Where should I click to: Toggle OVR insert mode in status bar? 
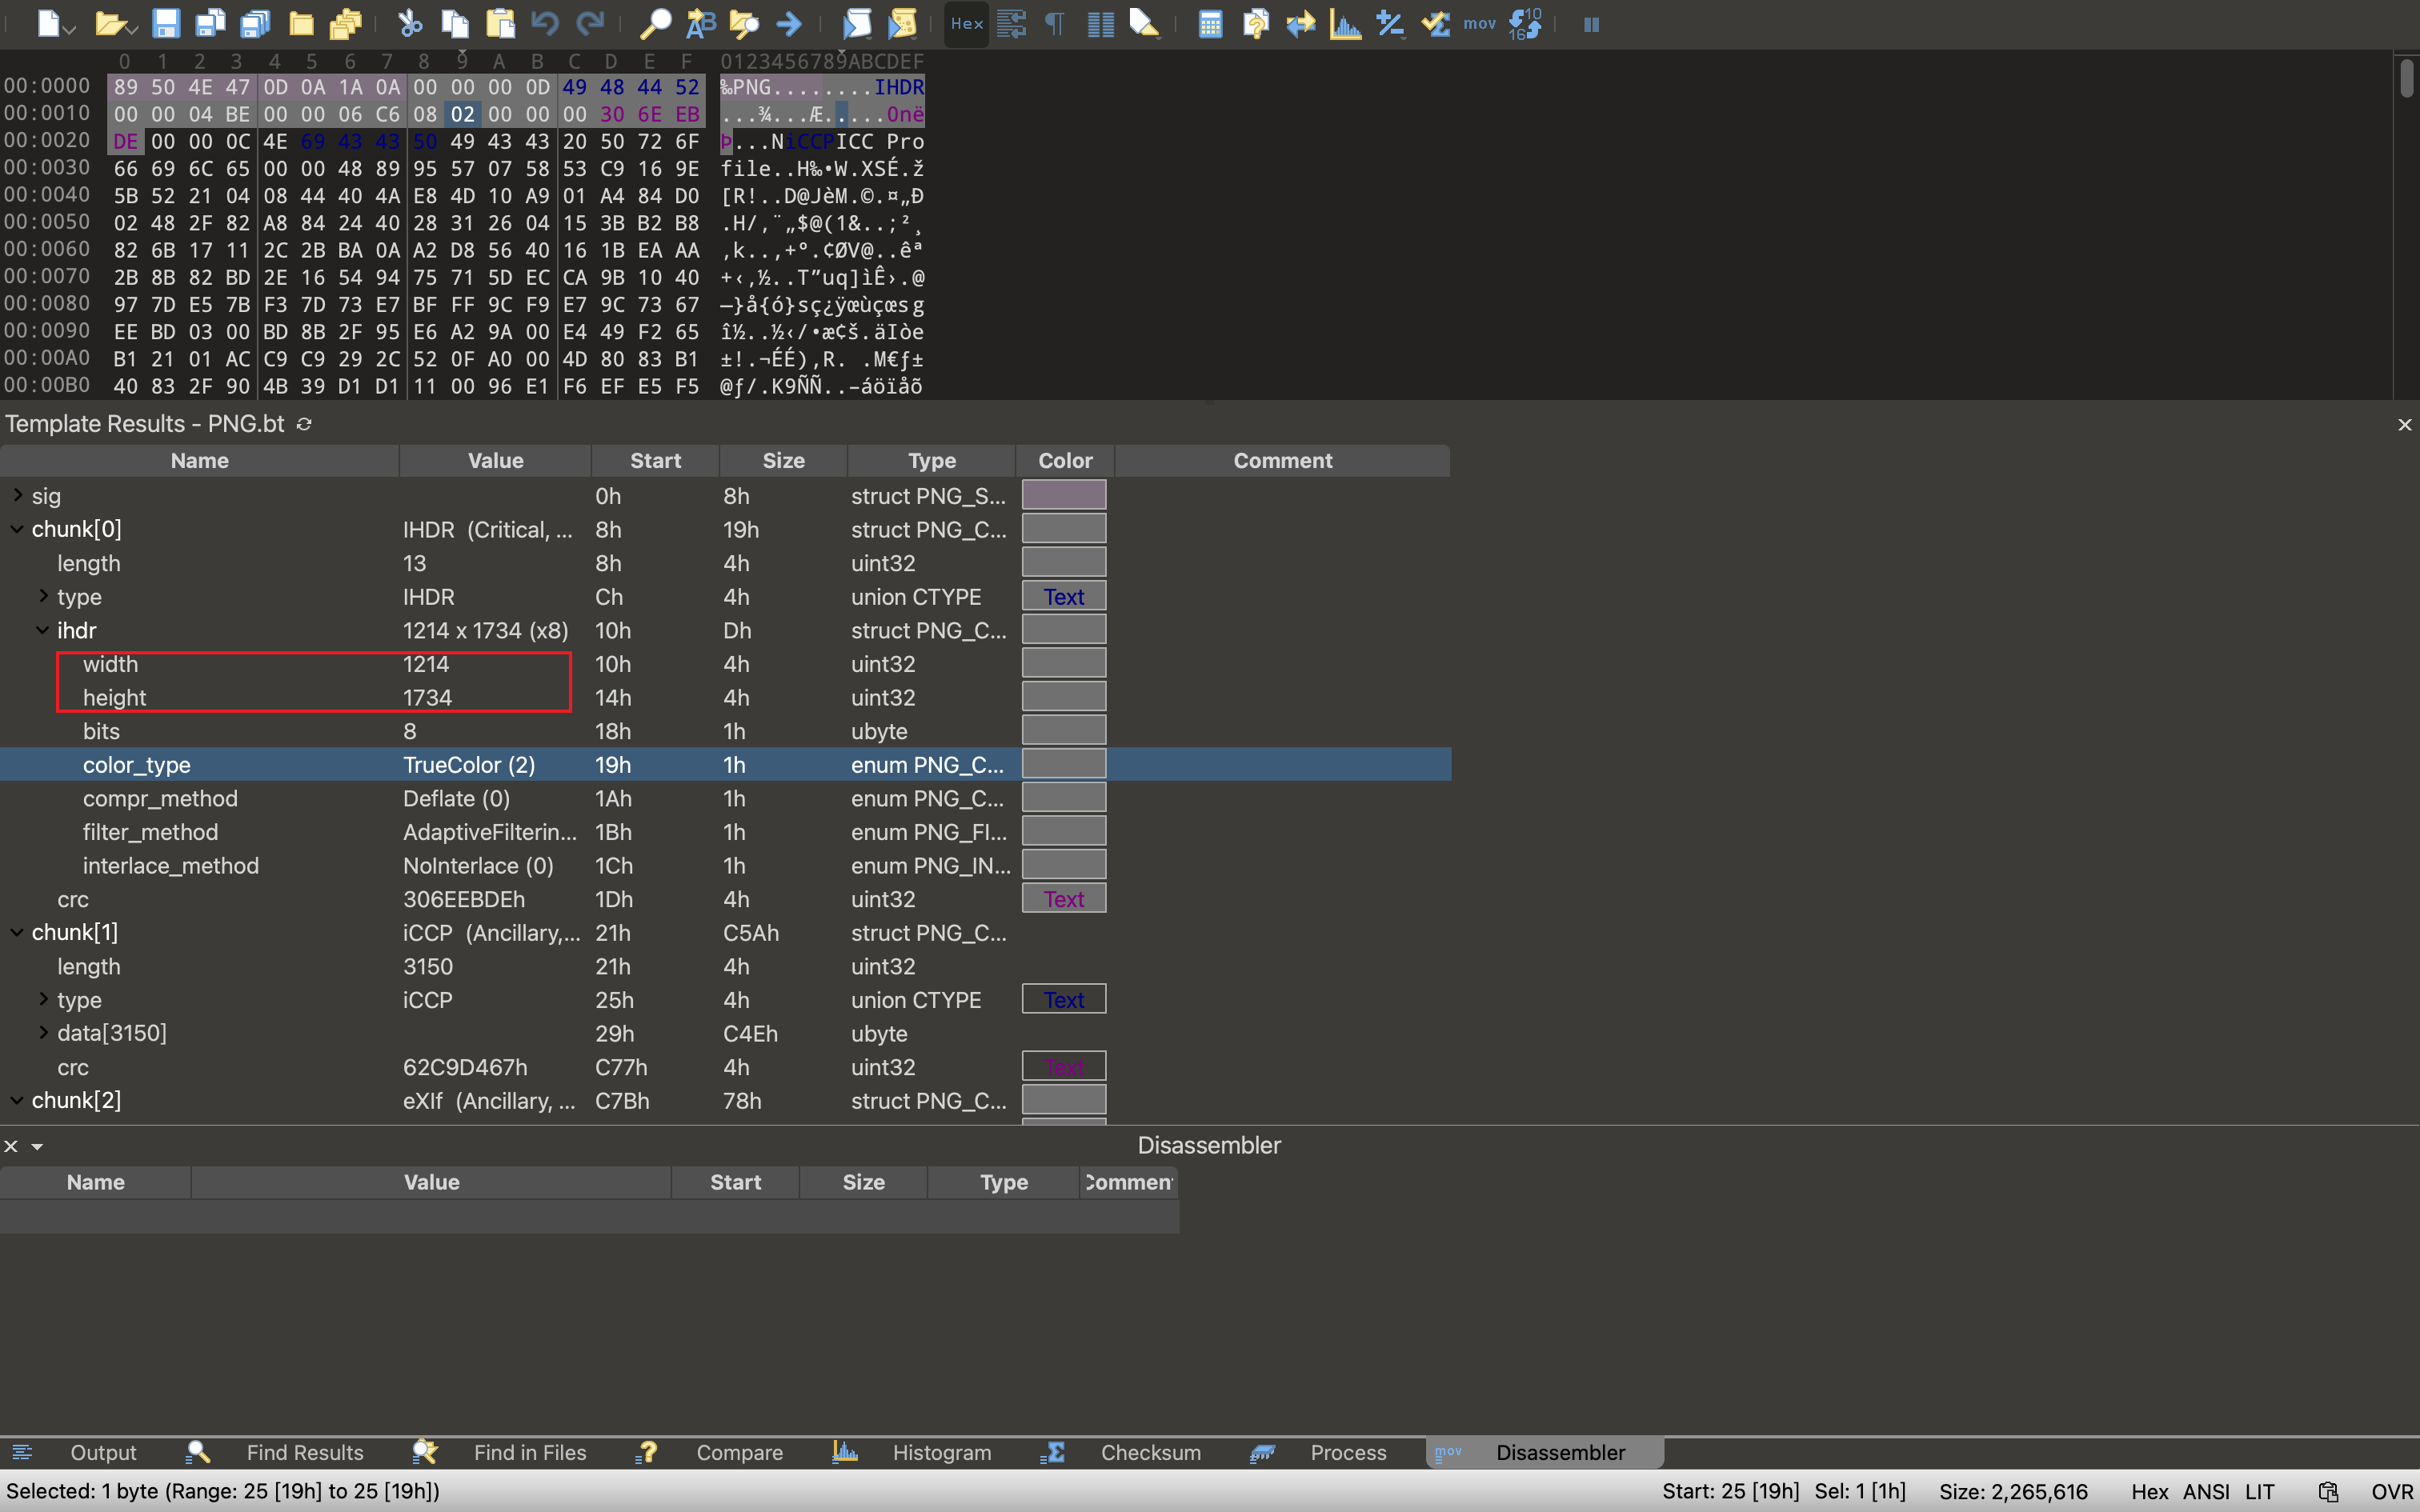coord(2391,1491)
